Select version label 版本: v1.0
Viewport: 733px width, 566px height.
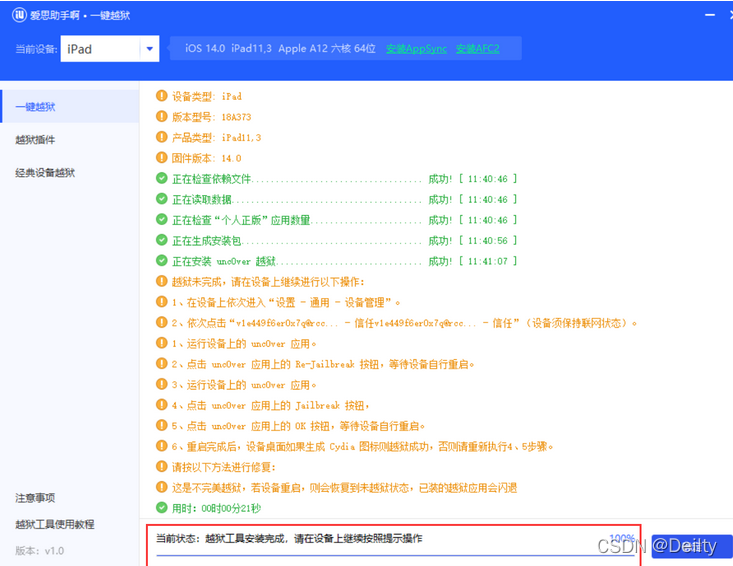(x=40, y=551)
